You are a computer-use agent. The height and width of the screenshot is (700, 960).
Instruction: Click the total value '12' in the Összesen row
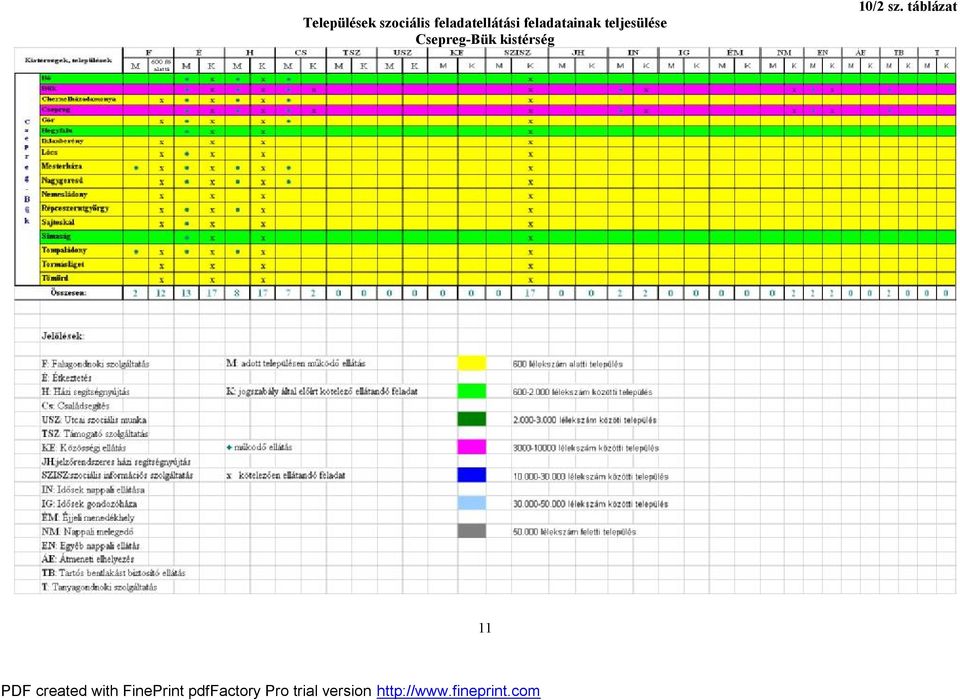pyautogui.click(x=160, y=293)
